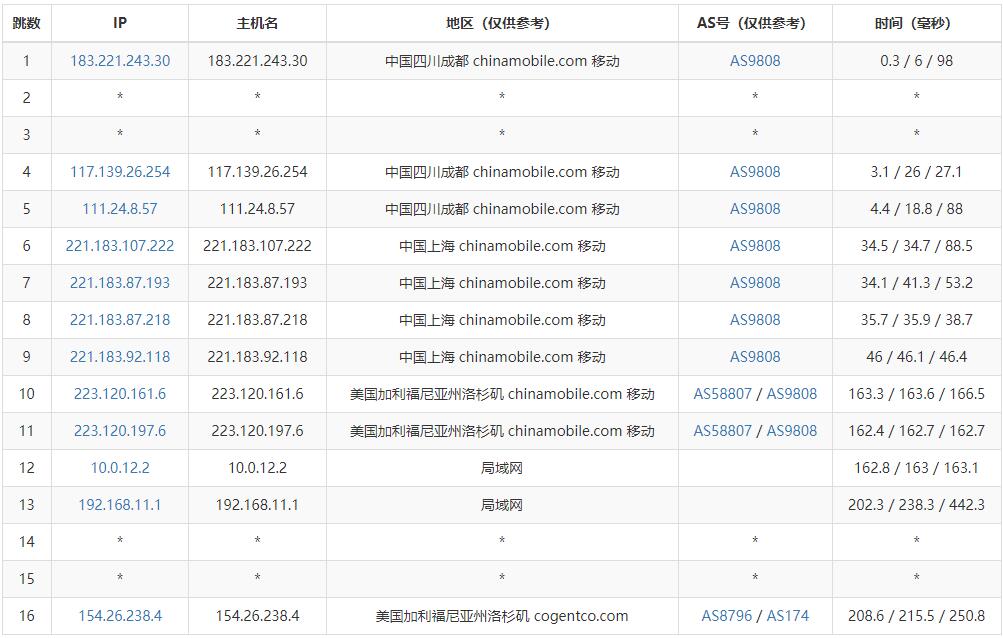
Task: Click time value 3.1 / 26 / 27.1
Action: coord(916,171)
